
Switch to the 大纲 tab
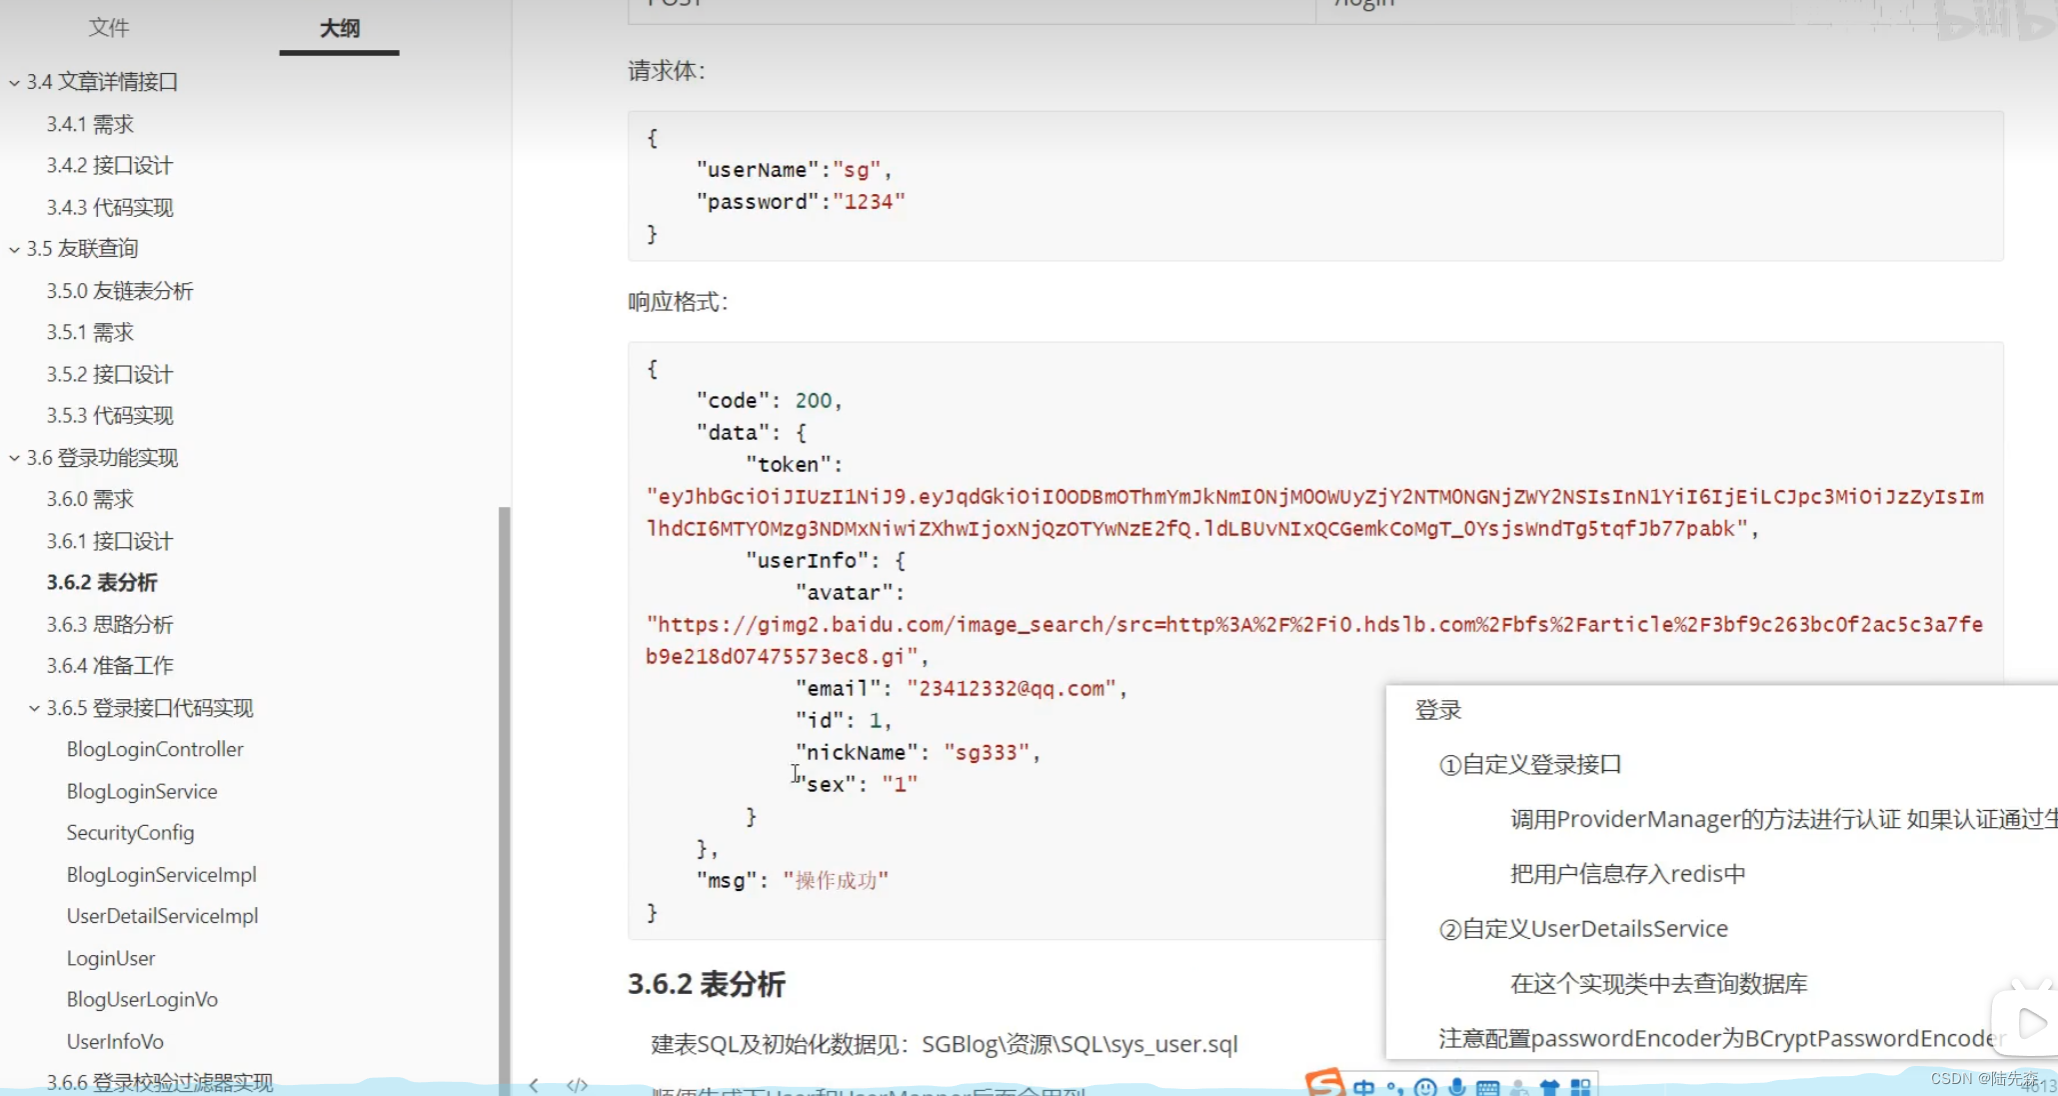pyautogui.click(x=338, y=29)
